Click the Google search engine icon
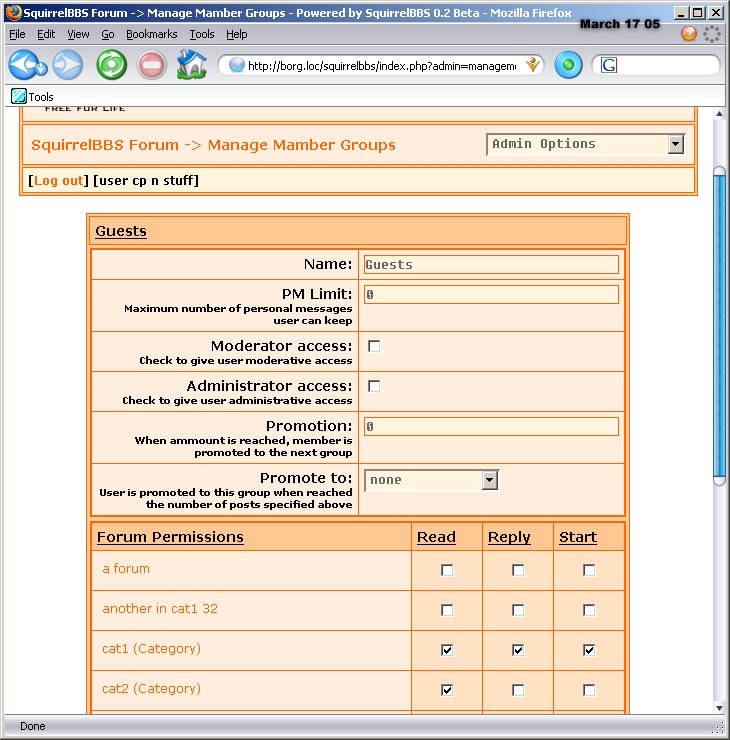This screenshot has height=740, width=730. click(609, 65)
